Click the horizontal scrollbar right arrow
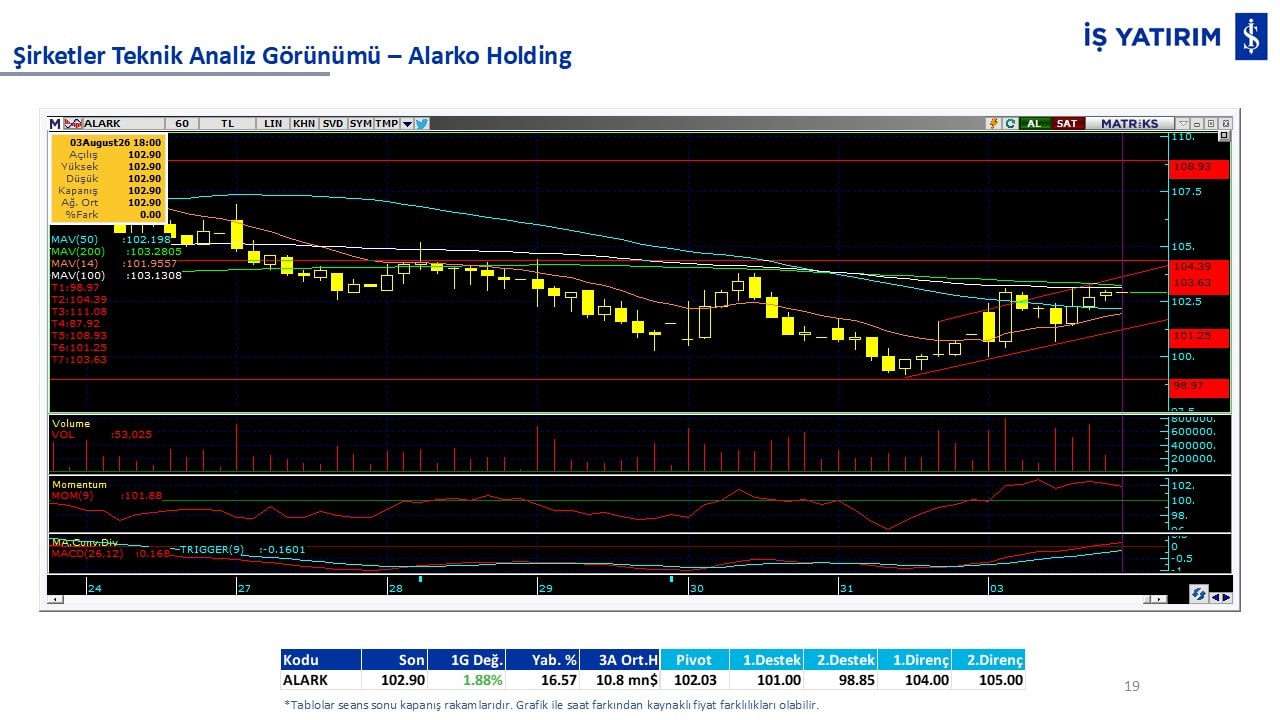Screen dimensions: 1280x720 coord(1160,599)
